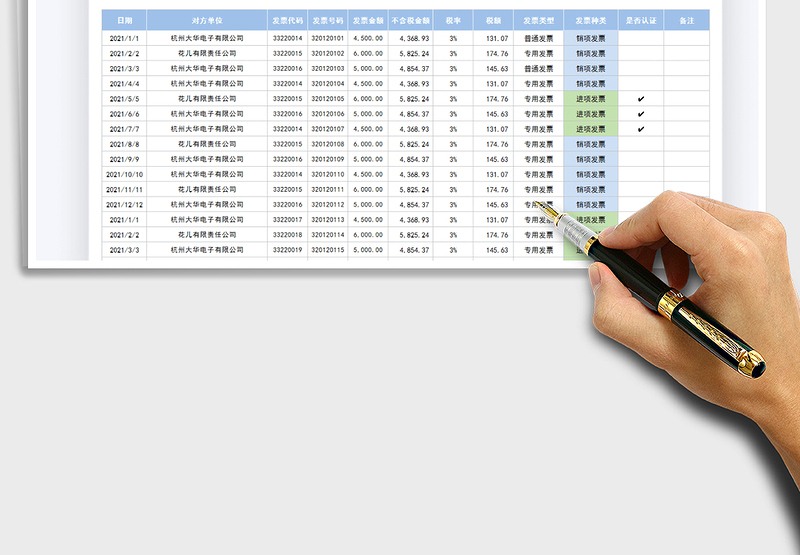Click the 发票代码 column header

click(287, 20)
